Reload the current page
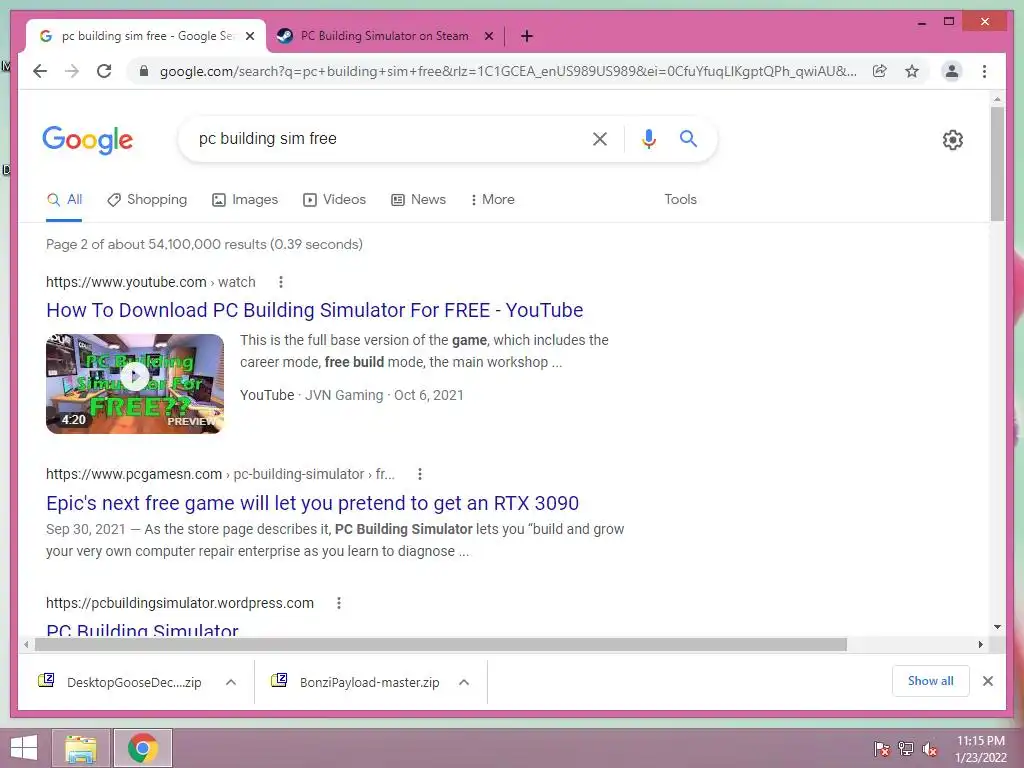The width and height of the screenshot is (1024, 768). click(x=104, y=71)
